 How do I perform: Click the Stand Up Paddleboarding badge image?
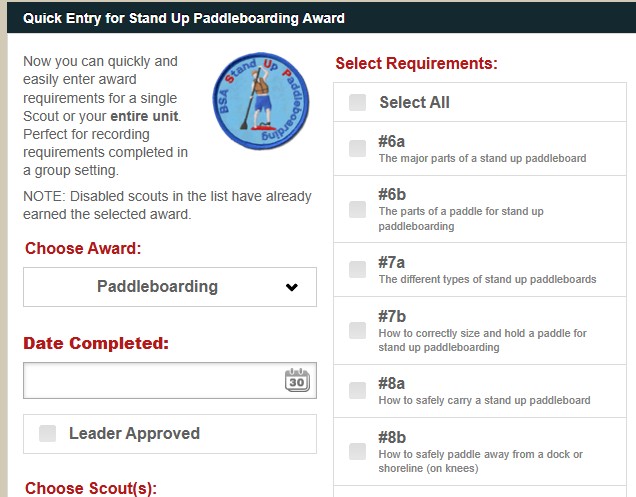coord(261,101)
